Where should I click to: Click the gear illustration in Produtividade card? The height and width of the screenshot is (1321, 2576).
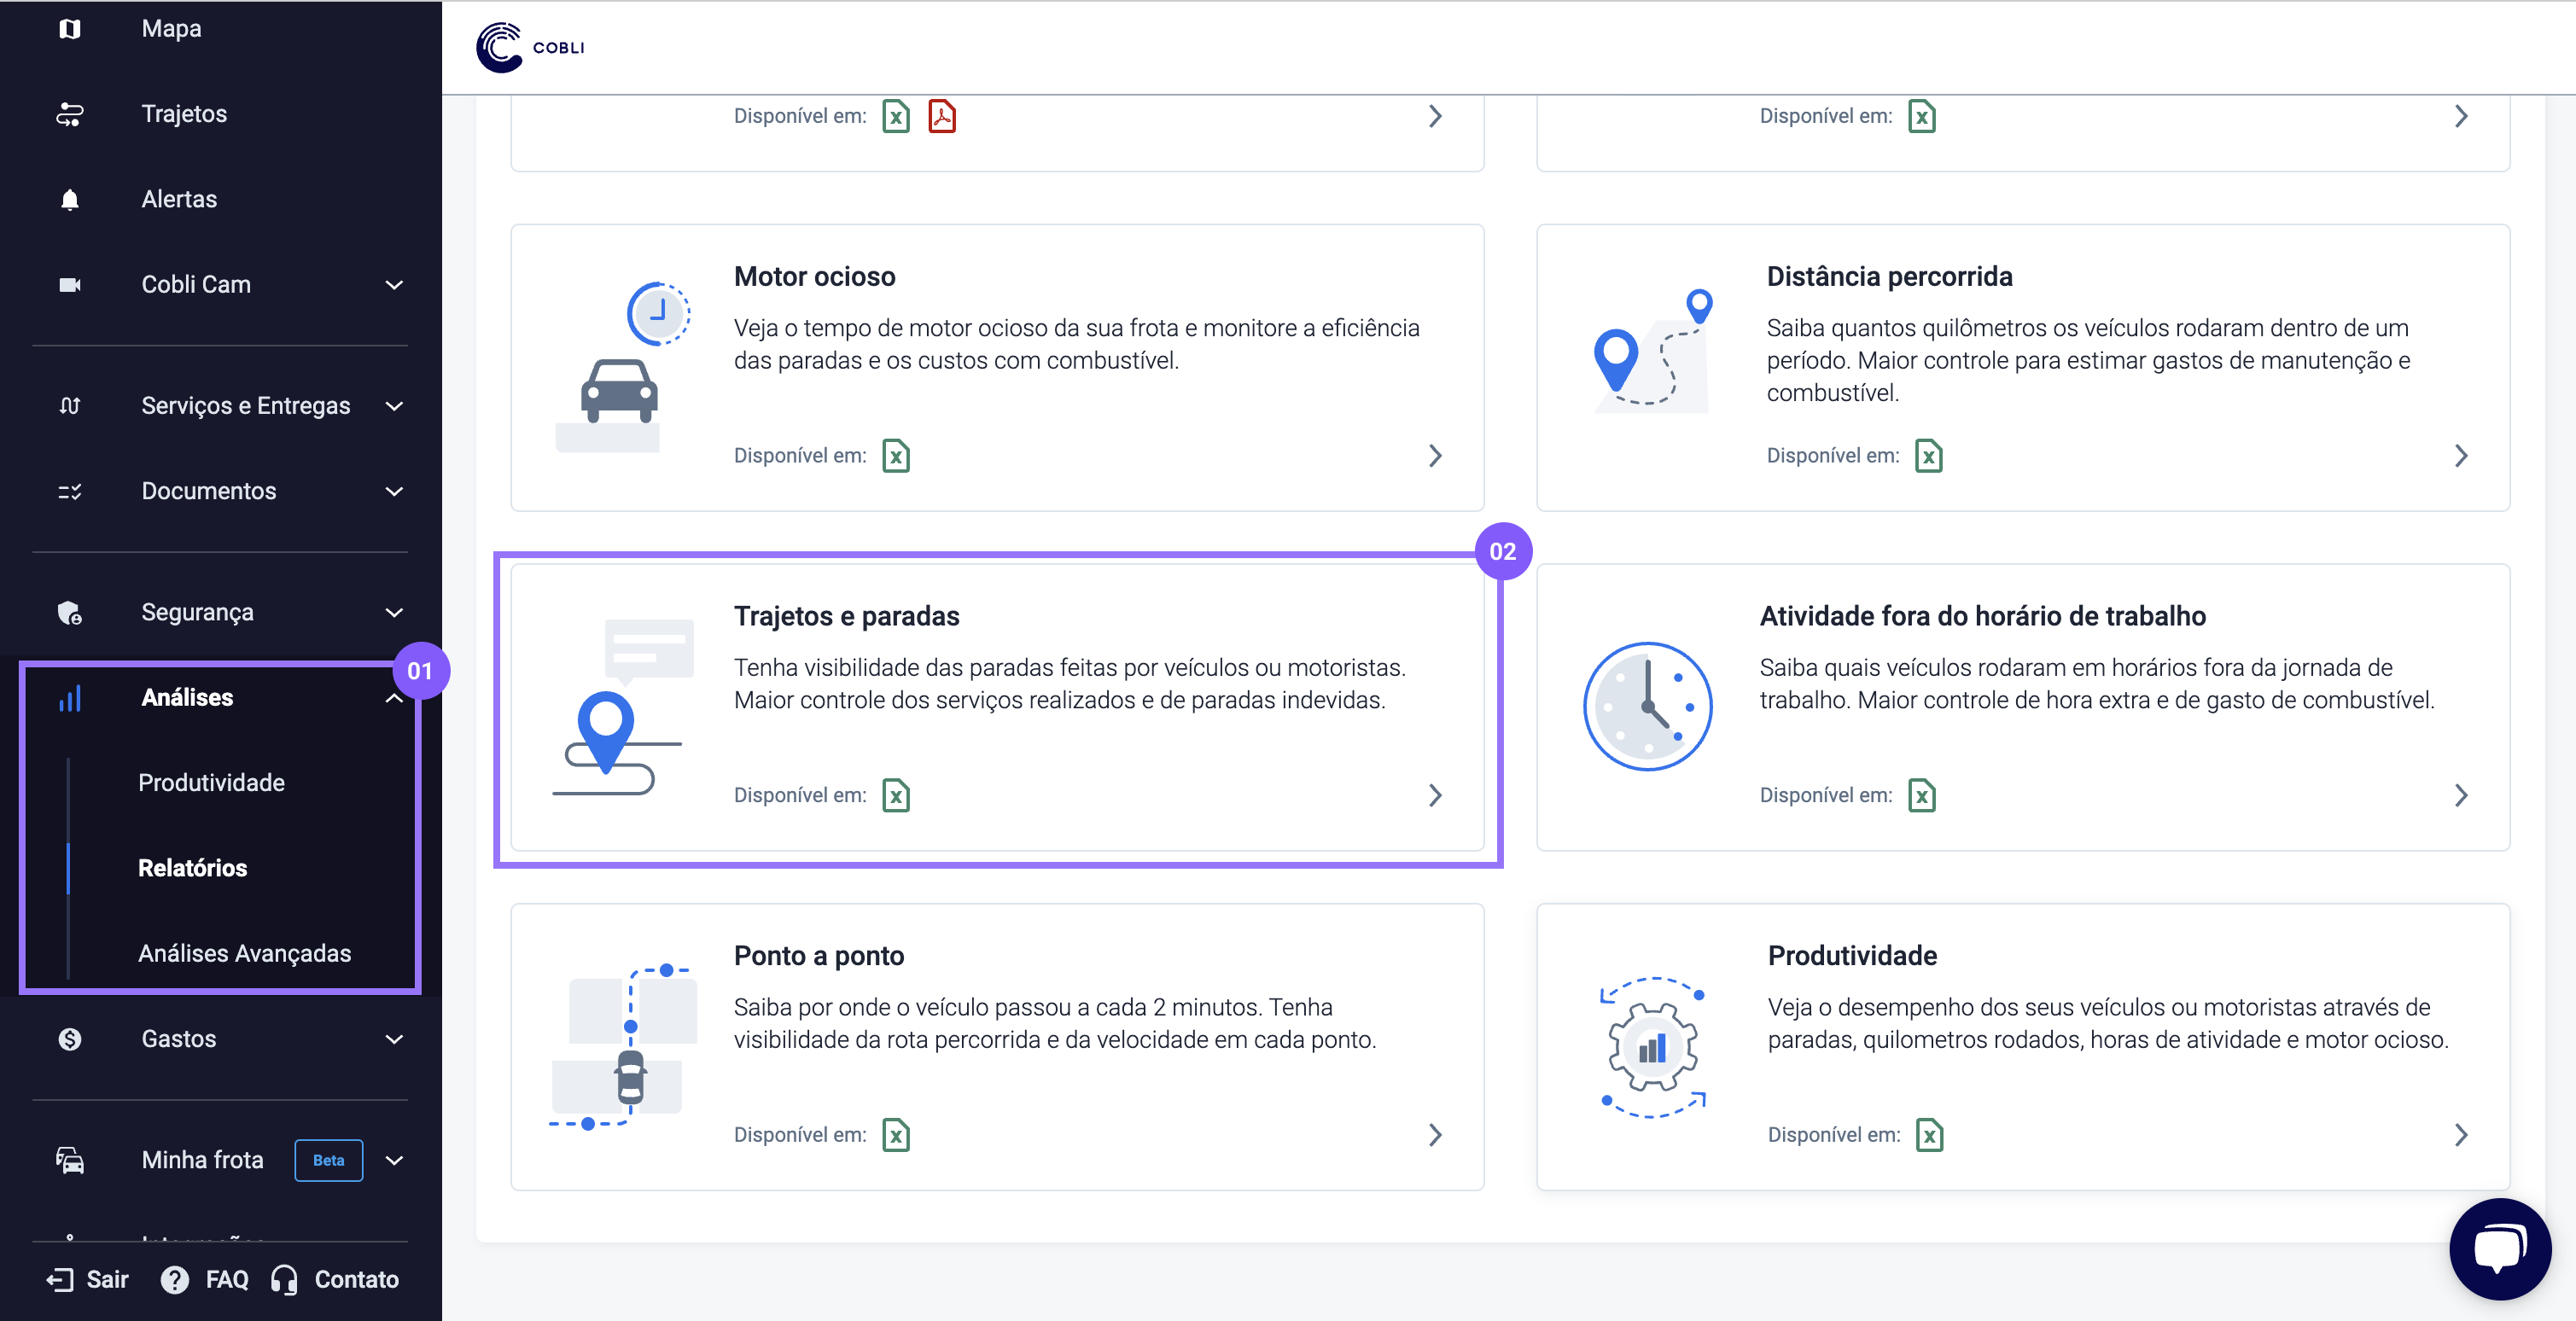[1653, 1047]
